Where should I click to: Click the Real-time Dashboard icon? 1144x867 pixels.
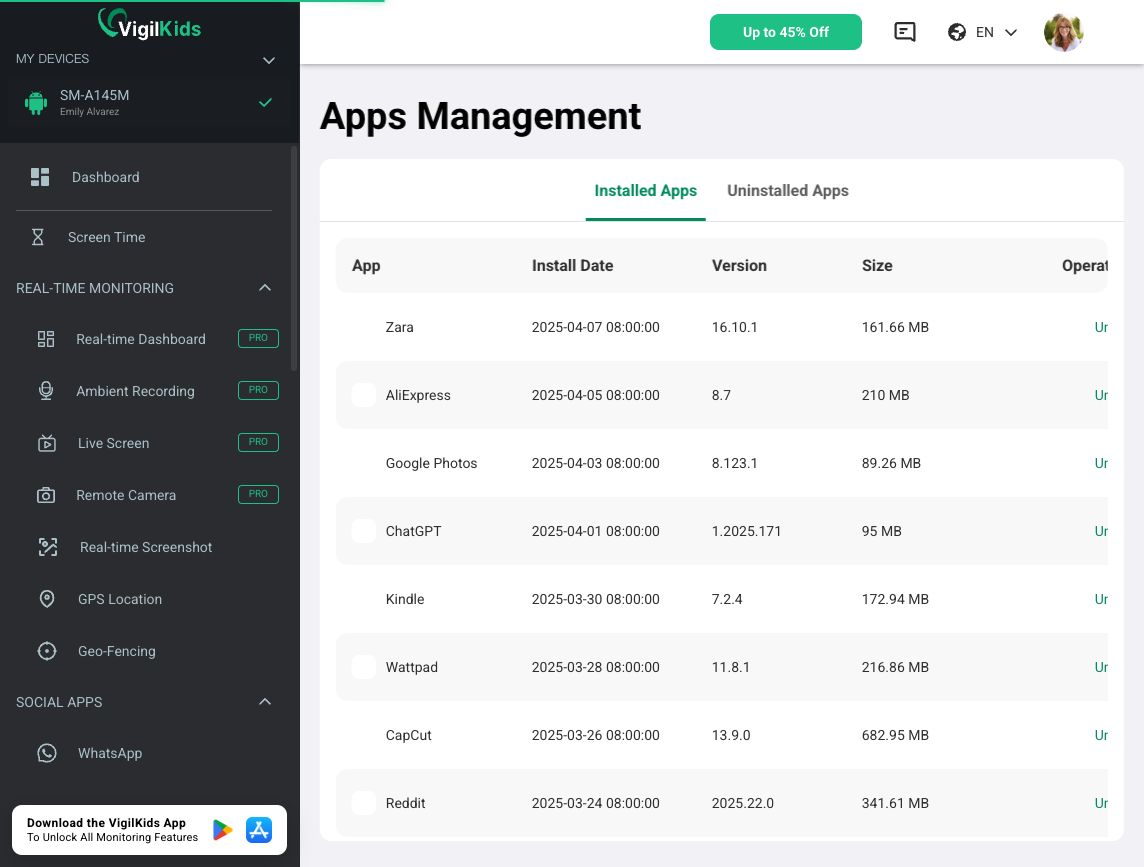click(46, 339)
